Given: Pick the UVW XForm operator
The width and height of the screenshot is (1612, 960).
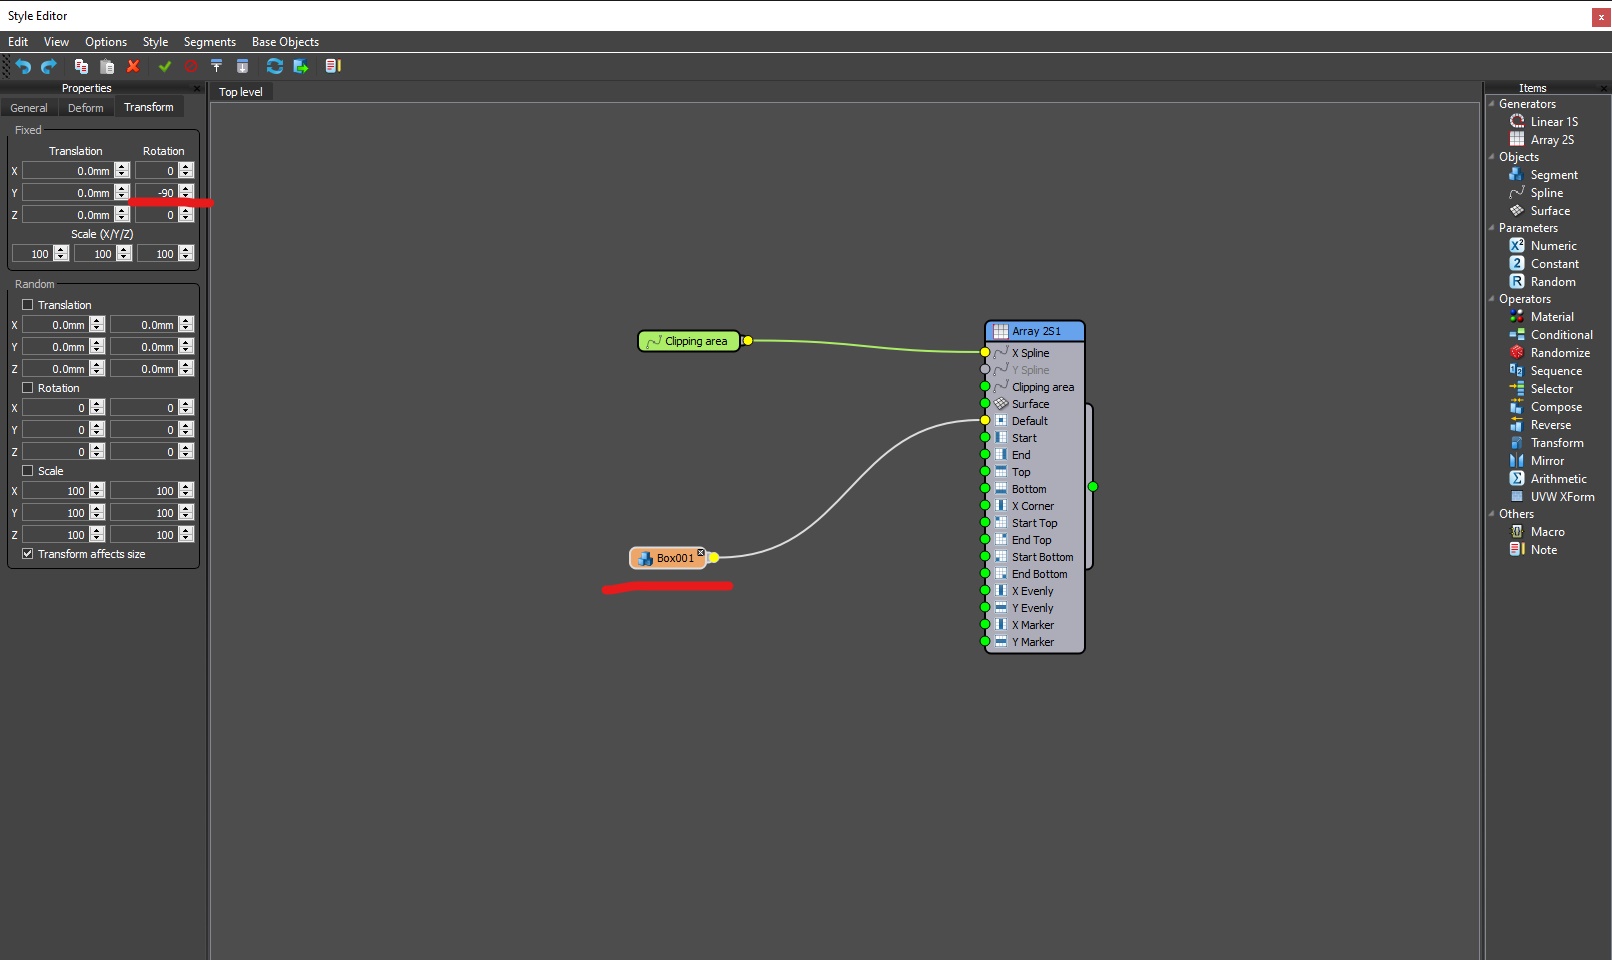Looking at the screenshot, I should (x=1561, y=497).
